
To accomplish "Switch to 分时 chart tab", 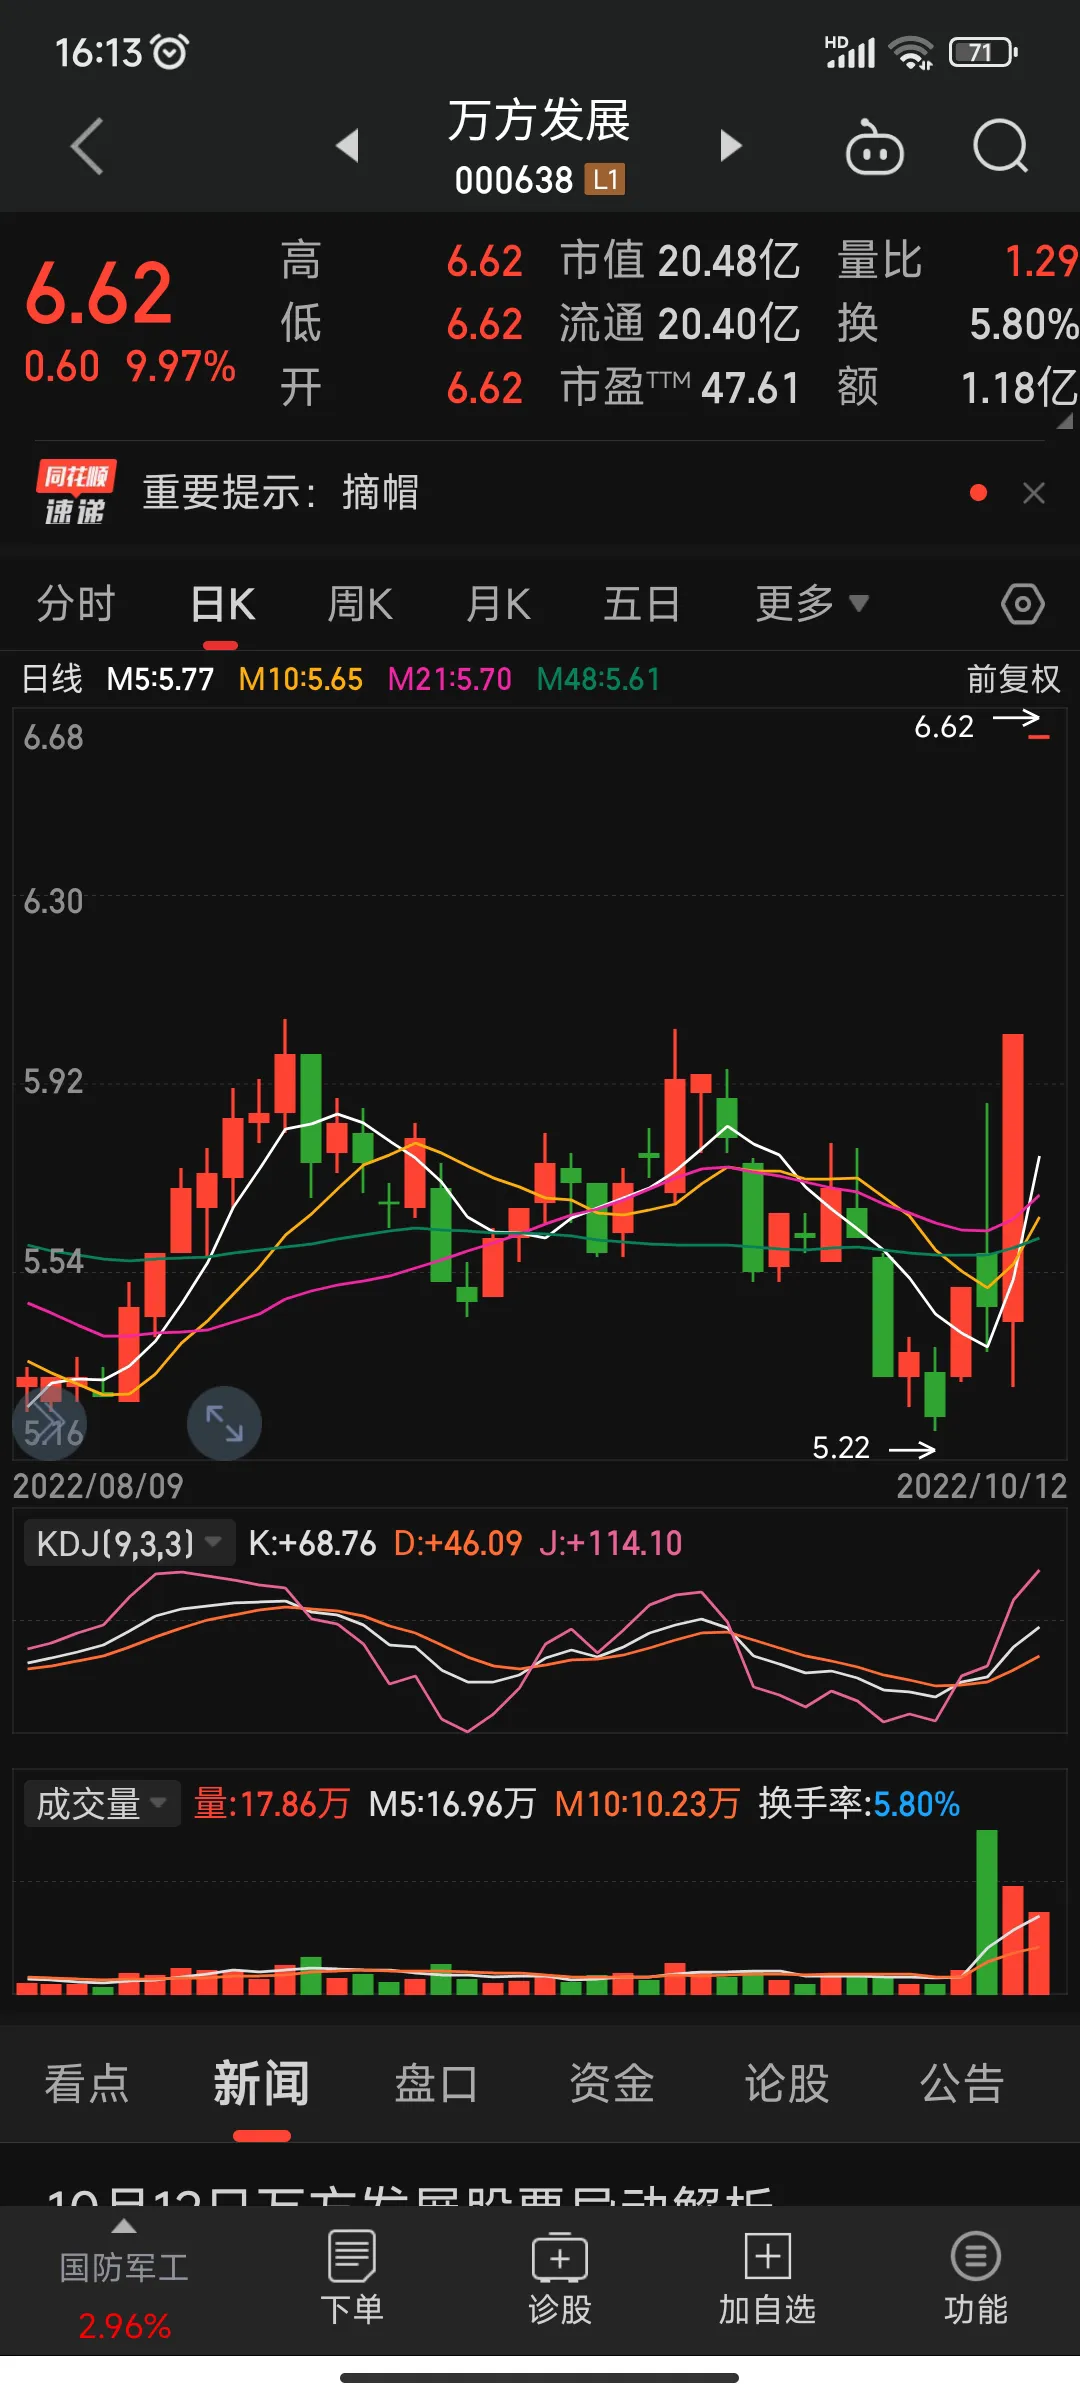I will [76, 604].
